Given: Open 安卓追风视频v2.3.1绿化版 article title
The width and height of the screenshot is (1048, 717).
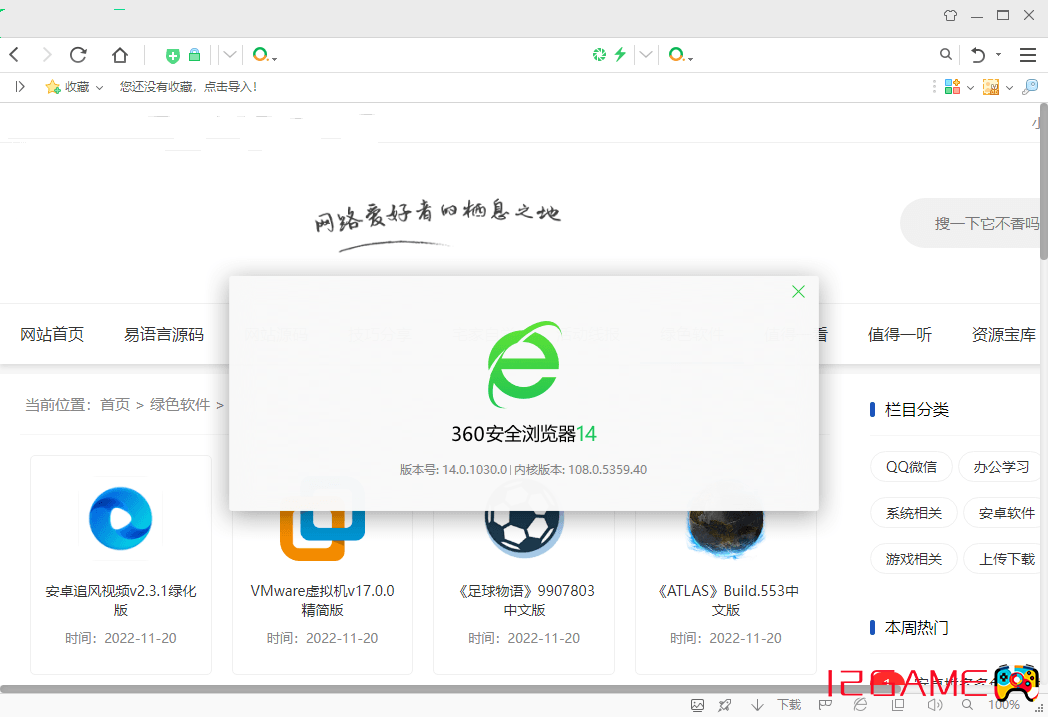Looking at the screenshot, I should [120, 600].
